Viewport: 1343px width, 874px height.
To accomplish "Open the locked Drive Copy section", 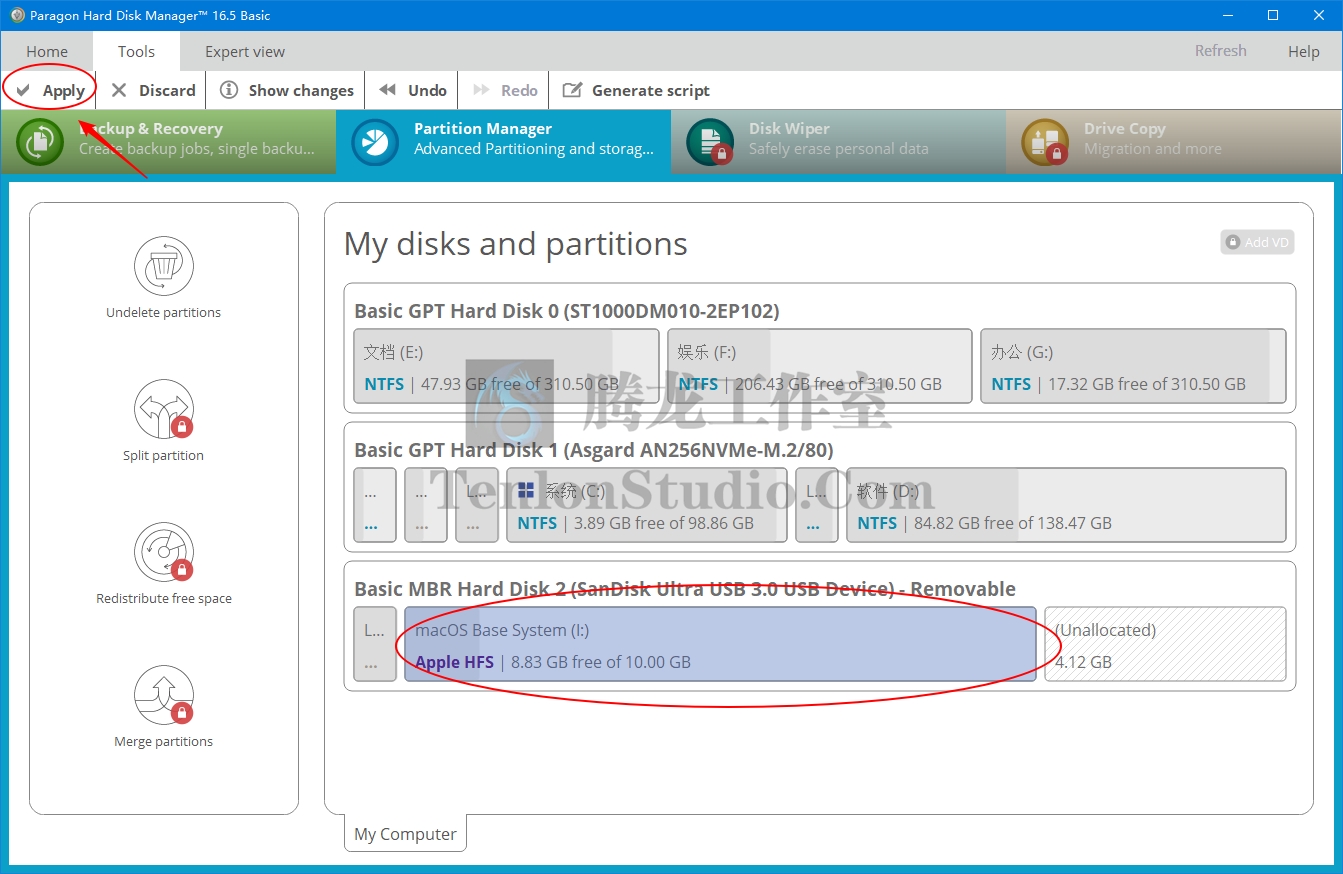I will tap(1173, 141).
